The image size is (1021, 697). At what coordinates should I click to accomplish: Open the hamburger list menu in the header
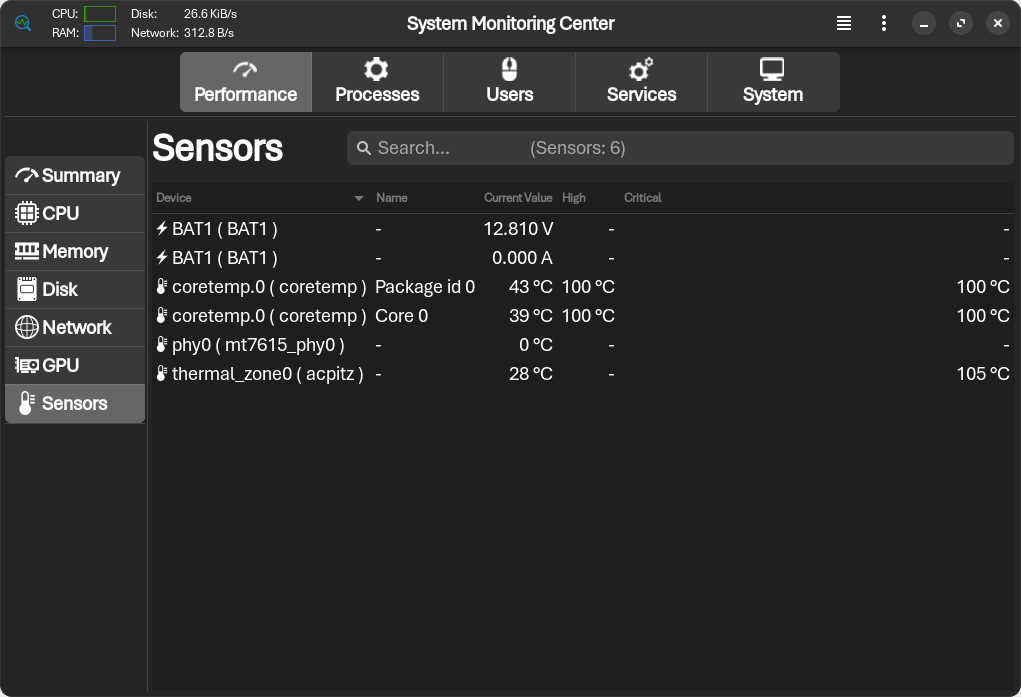coord(844,23)
